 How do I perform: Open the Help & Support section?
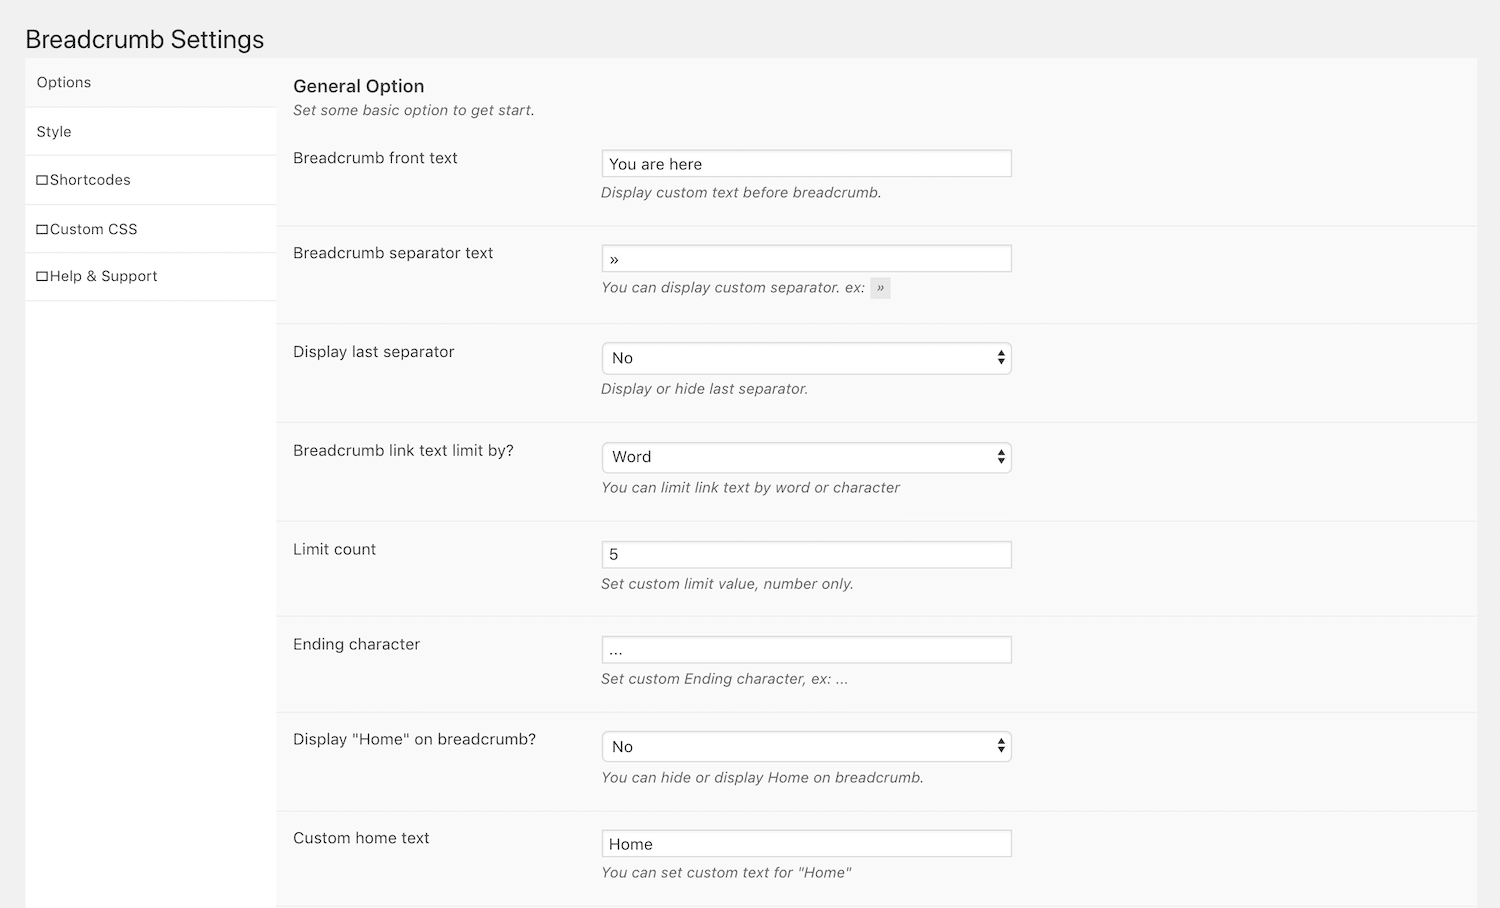coord(104,276)
